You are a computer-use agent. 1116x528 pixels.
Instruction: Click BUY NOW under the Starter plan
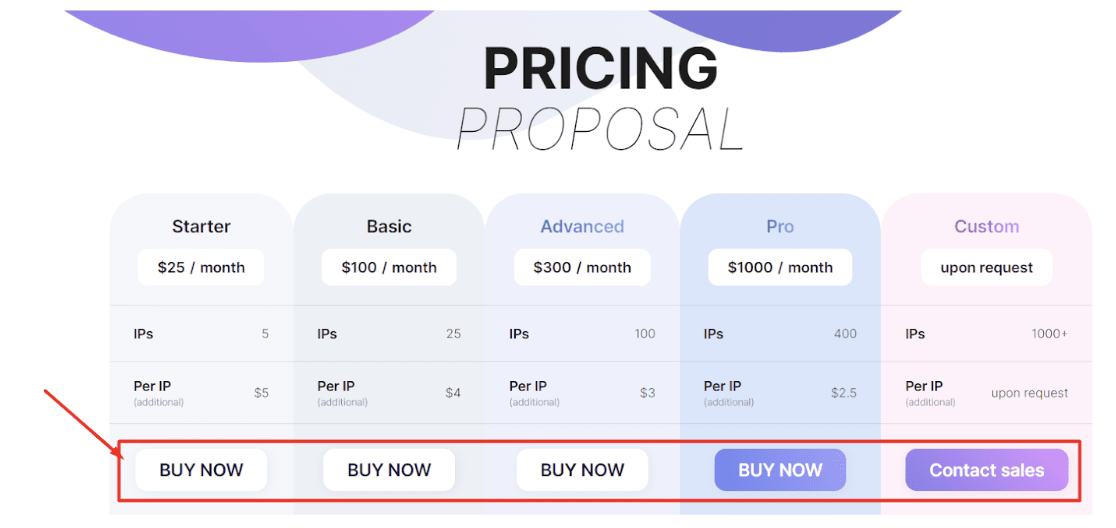[201, 470]
